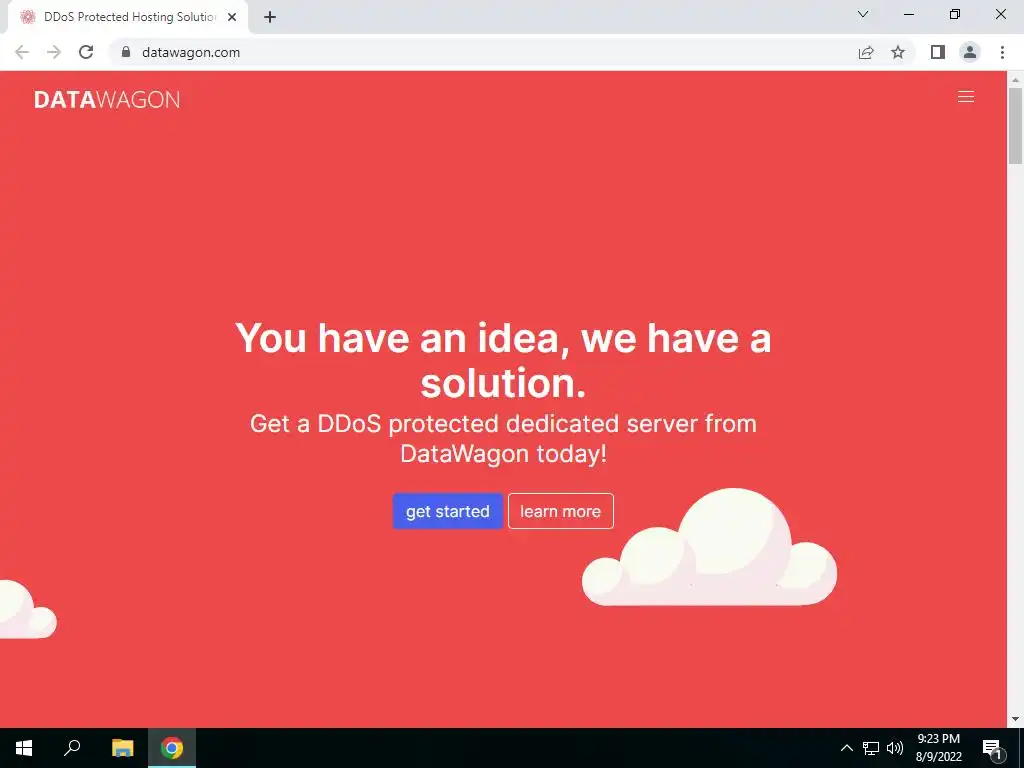The height and width of the screenshot is (768, 1024).
Task: Restore down the Chrome window
Action: tap(955, 14)
